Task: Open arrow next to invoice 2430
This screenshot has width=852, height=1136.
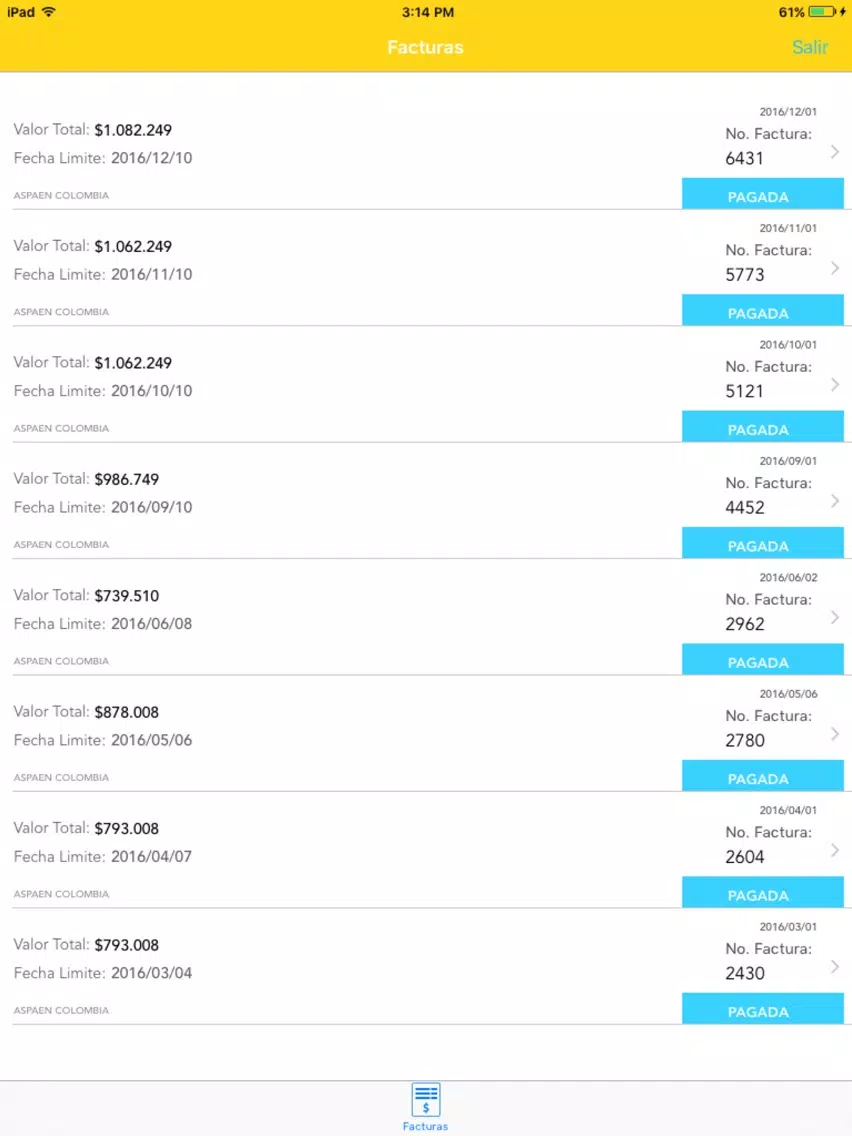Action: 835,966
